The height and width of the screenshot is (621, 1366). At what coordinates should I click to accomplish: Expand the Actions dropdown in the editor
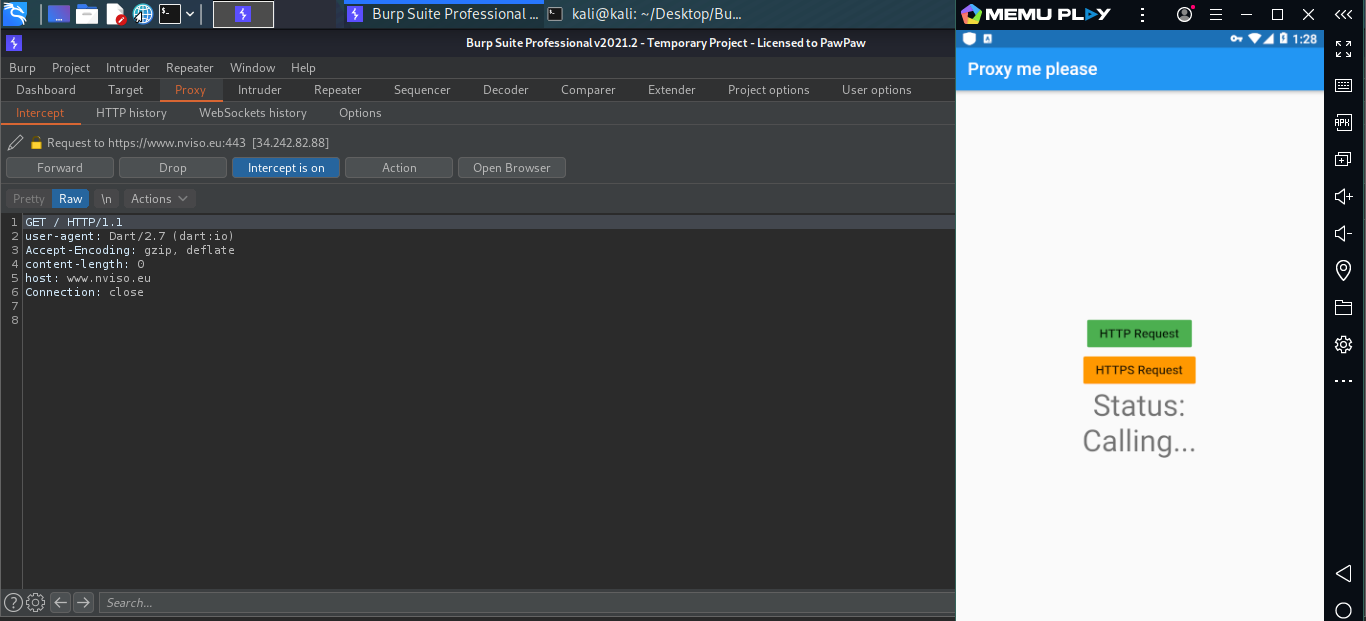pos(159,199)
